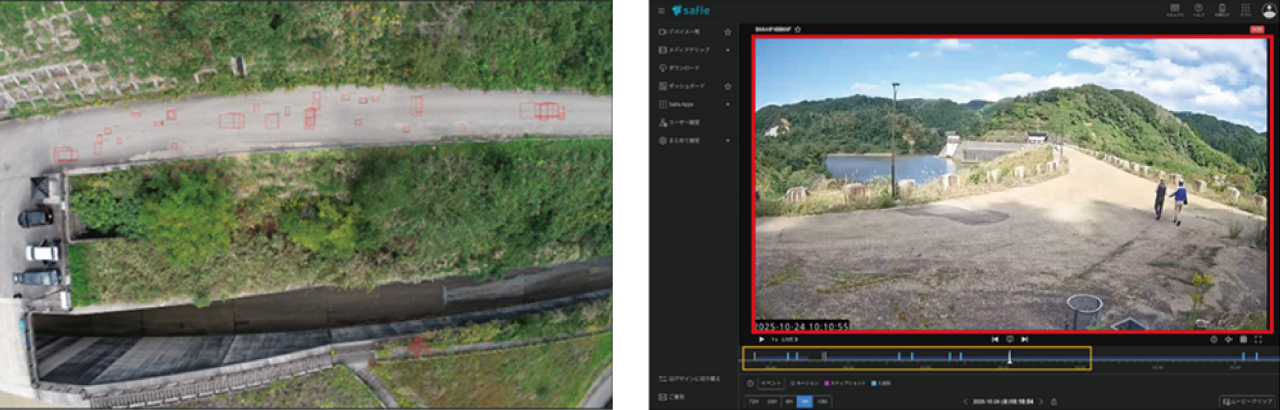Image resolution: width=1280 pixels, height=410 pixels.
Task: Skip to the previous event in player
Action: [x=995, y=339]
